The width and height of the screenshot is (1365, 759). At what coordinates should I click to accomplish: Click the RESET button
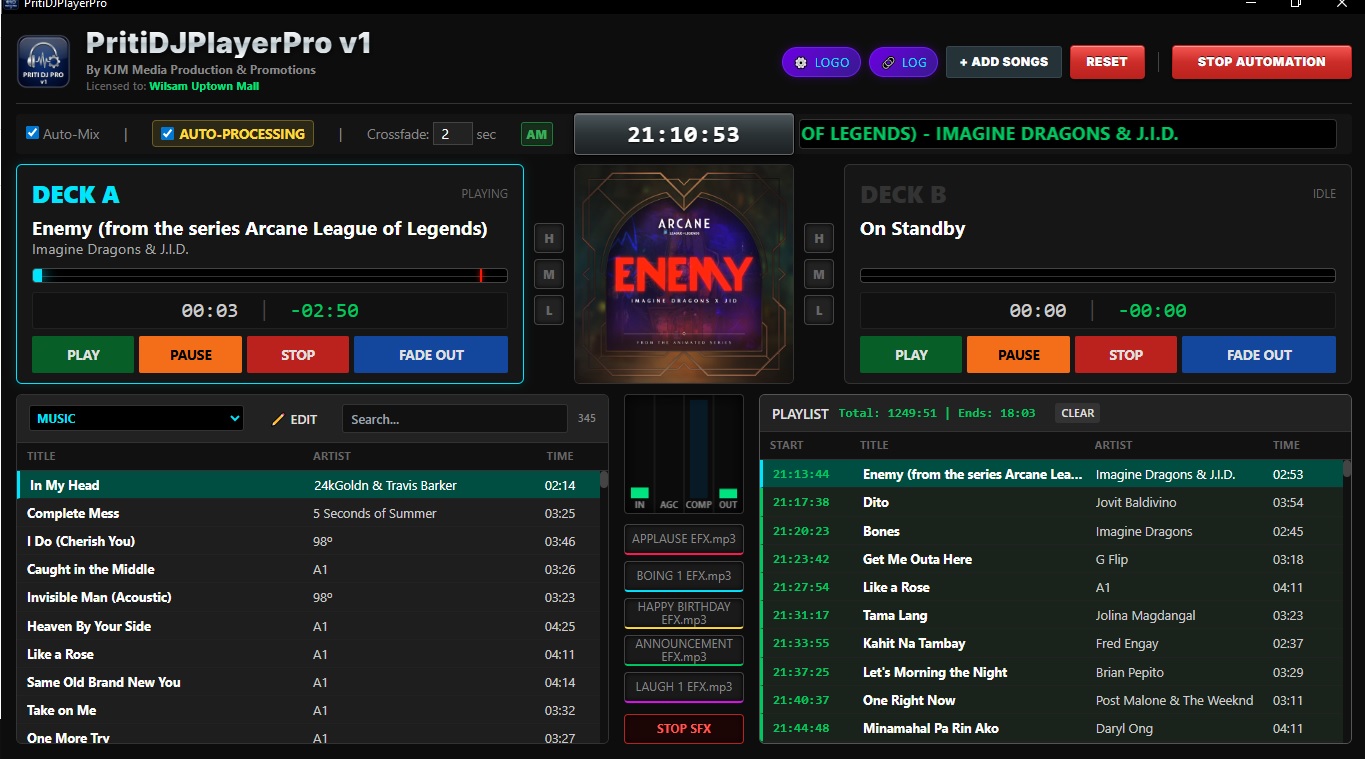1107,62
